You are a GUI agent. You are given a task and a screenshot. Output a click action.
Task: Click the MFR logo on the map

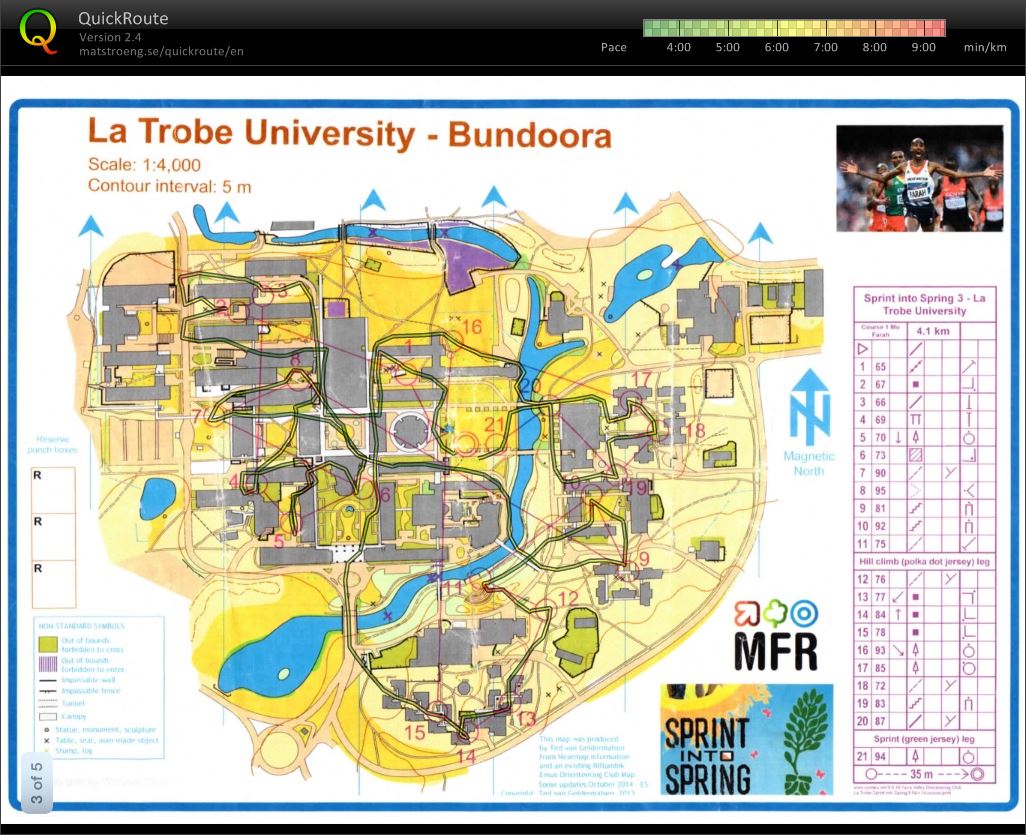(776, 638)
